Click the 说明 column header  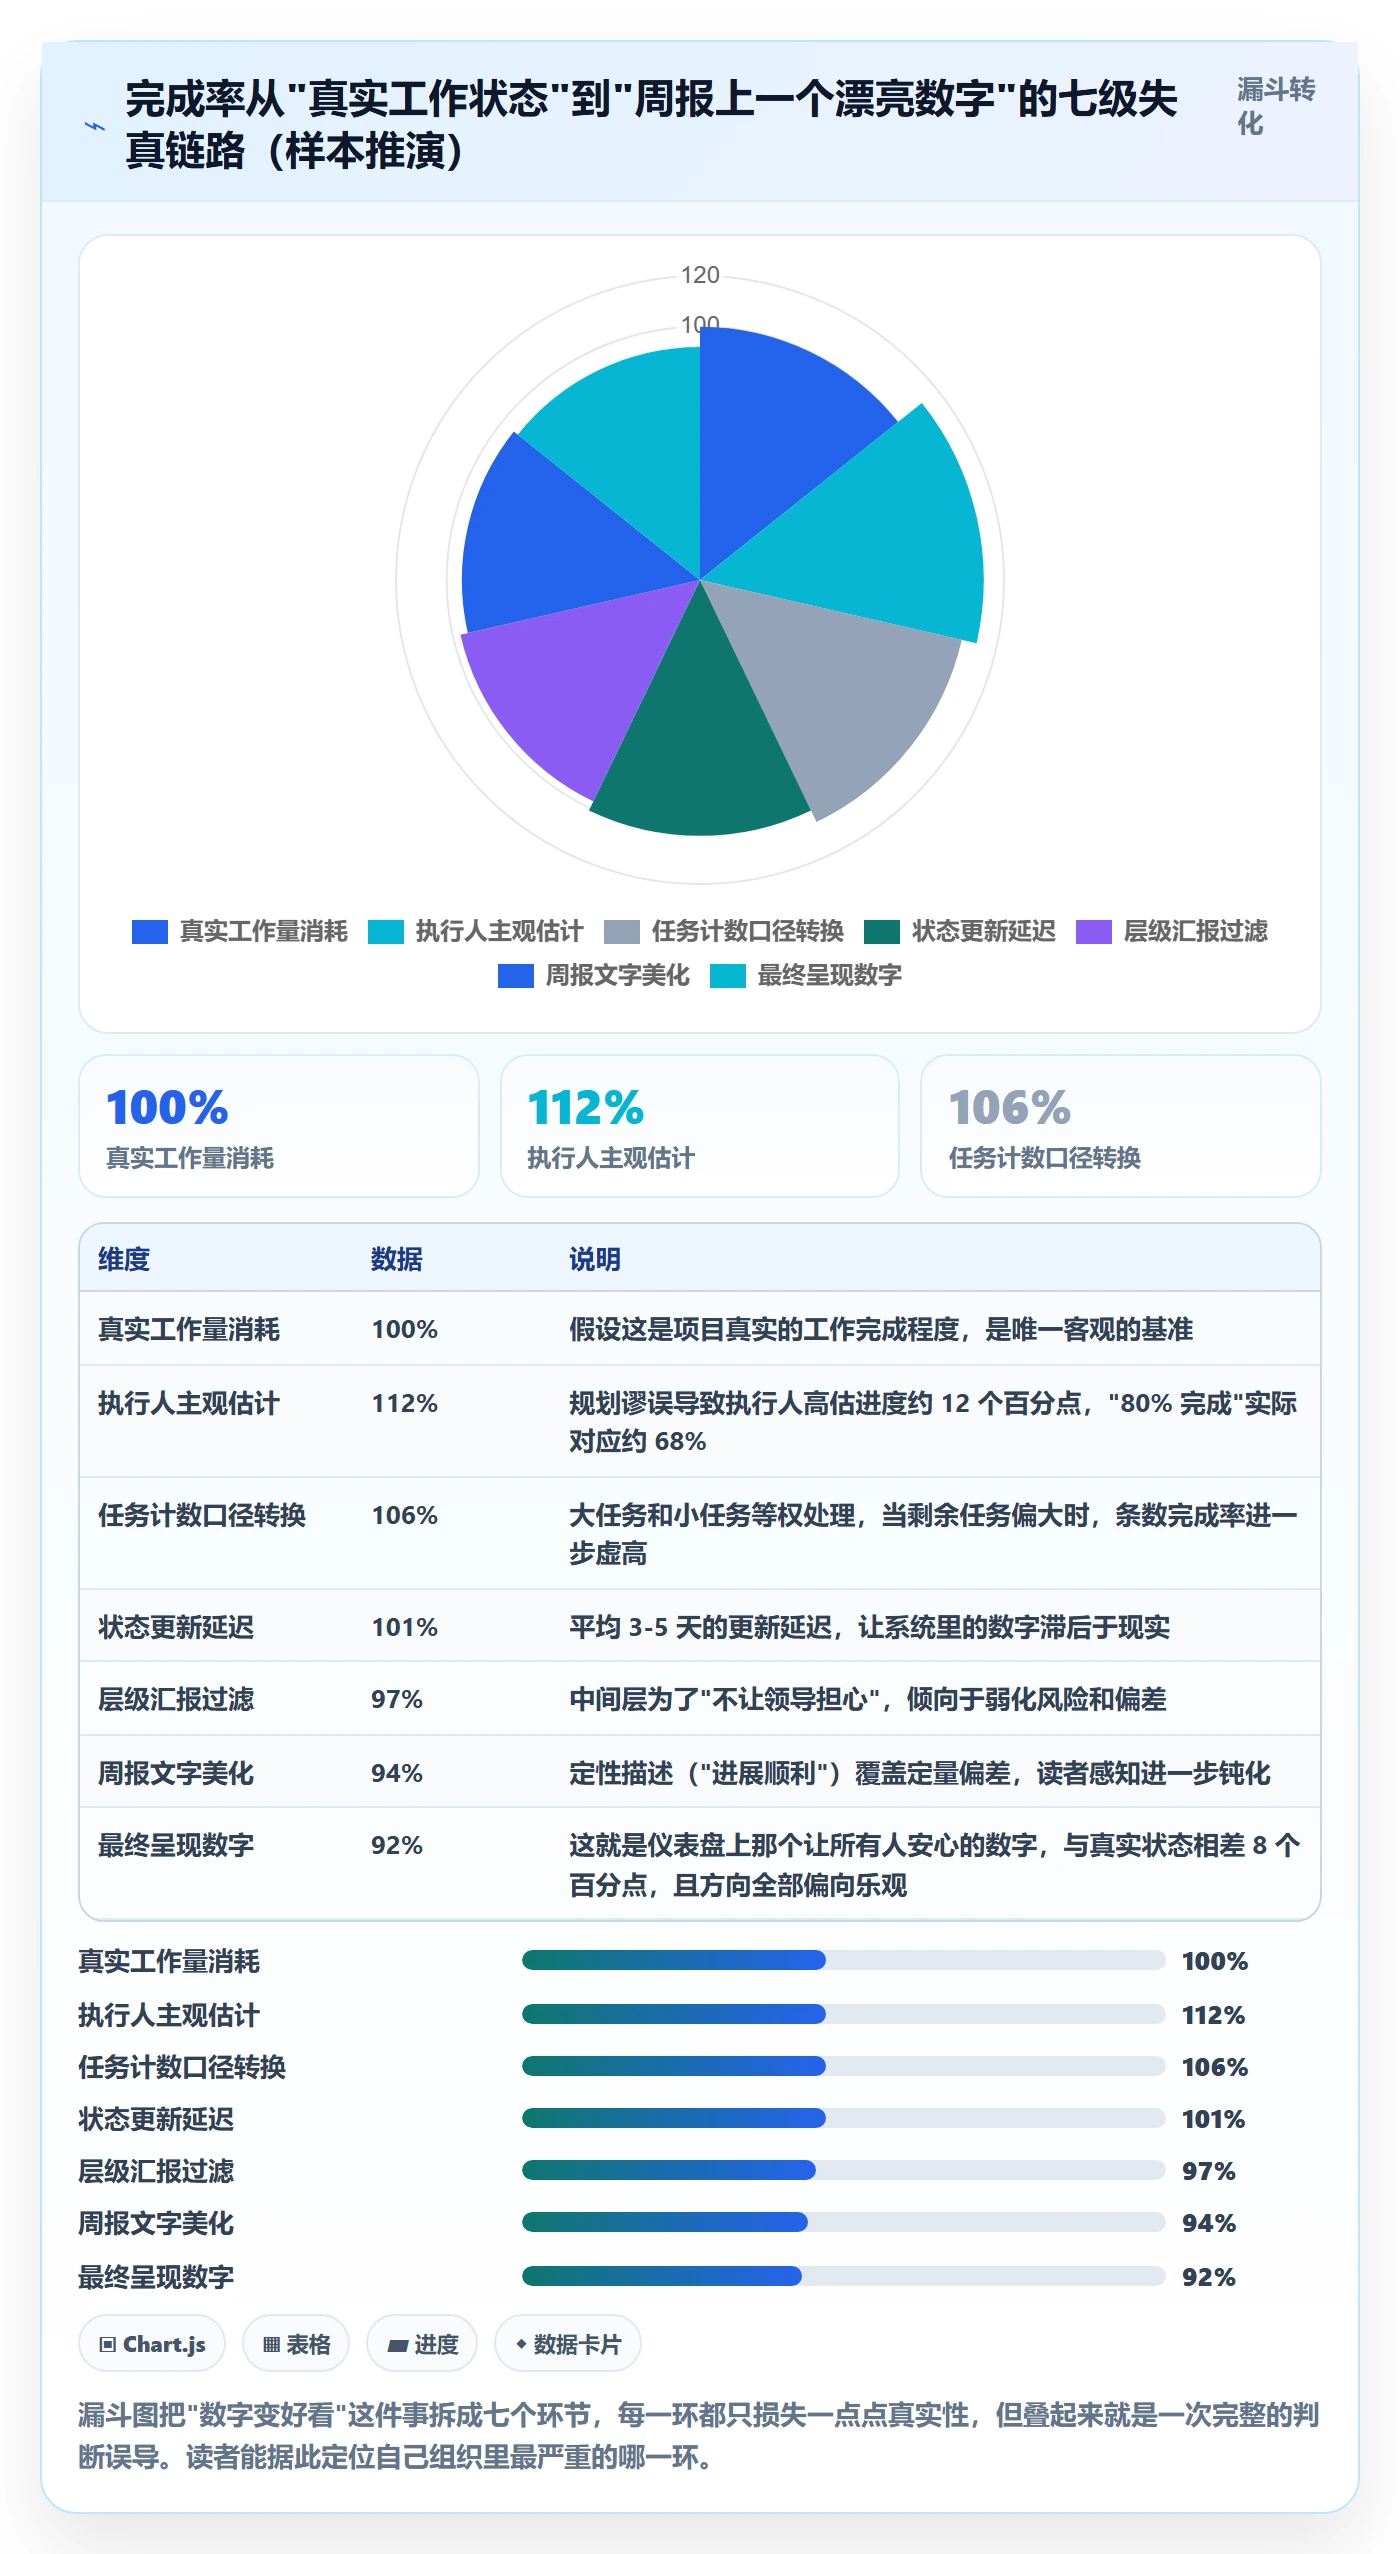[x=595, y=1259]
